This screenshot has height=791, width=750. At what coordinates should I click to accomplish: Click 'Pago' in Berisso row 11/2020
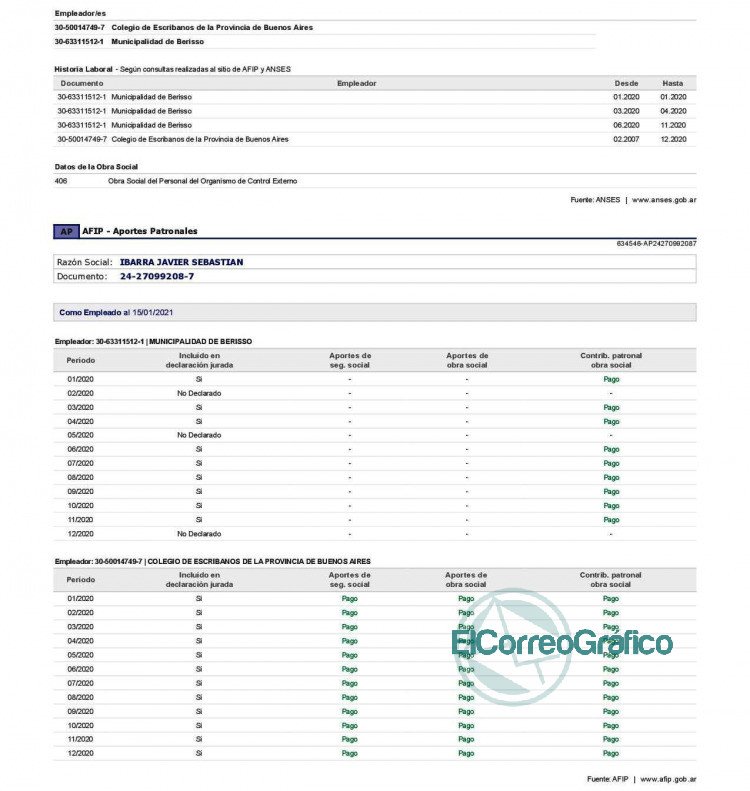coord(611,520)
